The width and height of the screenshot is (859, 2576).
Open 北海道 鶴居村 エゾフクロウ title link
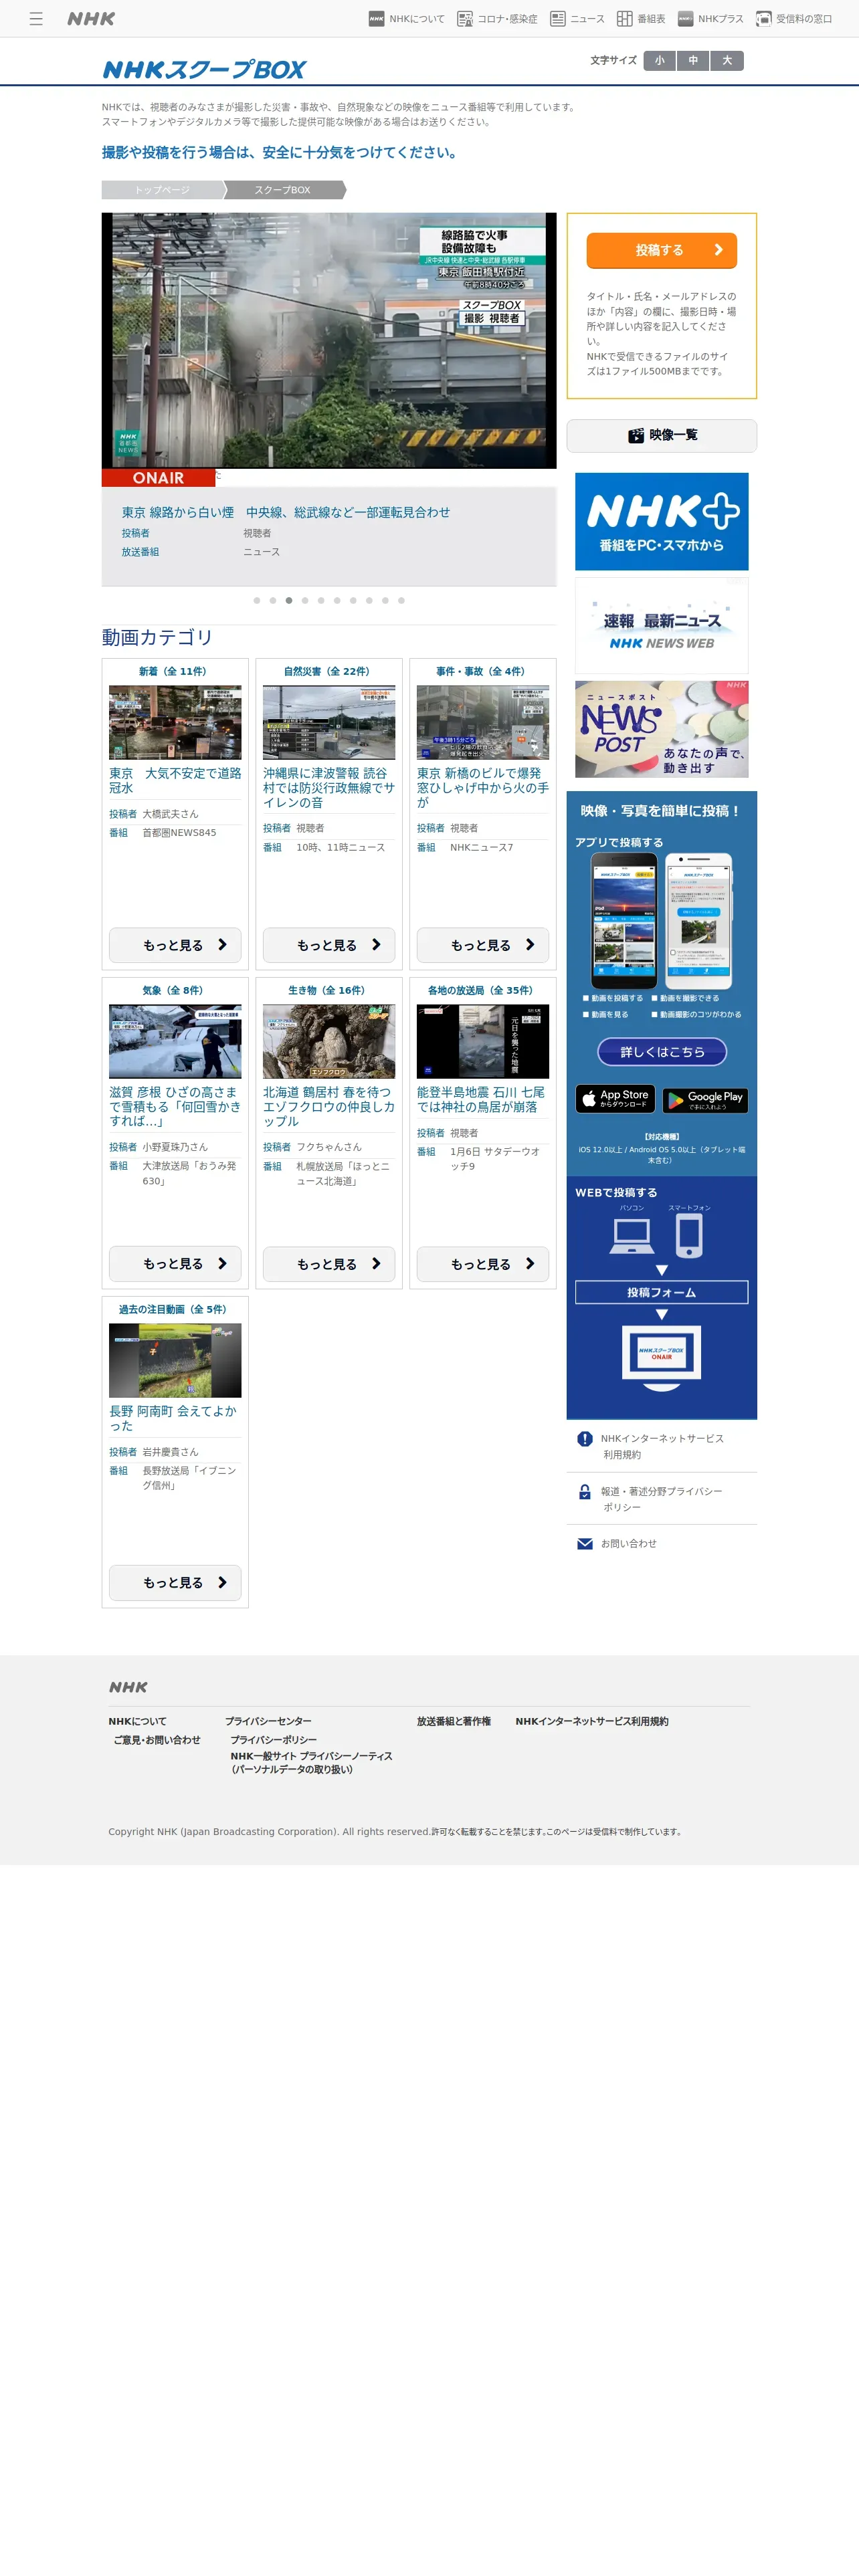coord(329,1107)
